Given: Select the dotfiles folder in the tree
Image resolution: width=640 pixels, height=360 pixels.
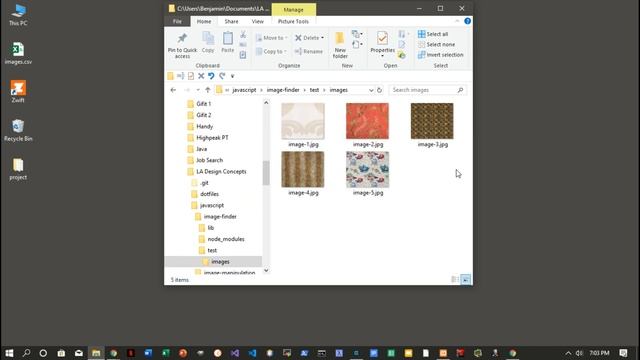Looking at the screenshot, I should [x=209, y=194].
